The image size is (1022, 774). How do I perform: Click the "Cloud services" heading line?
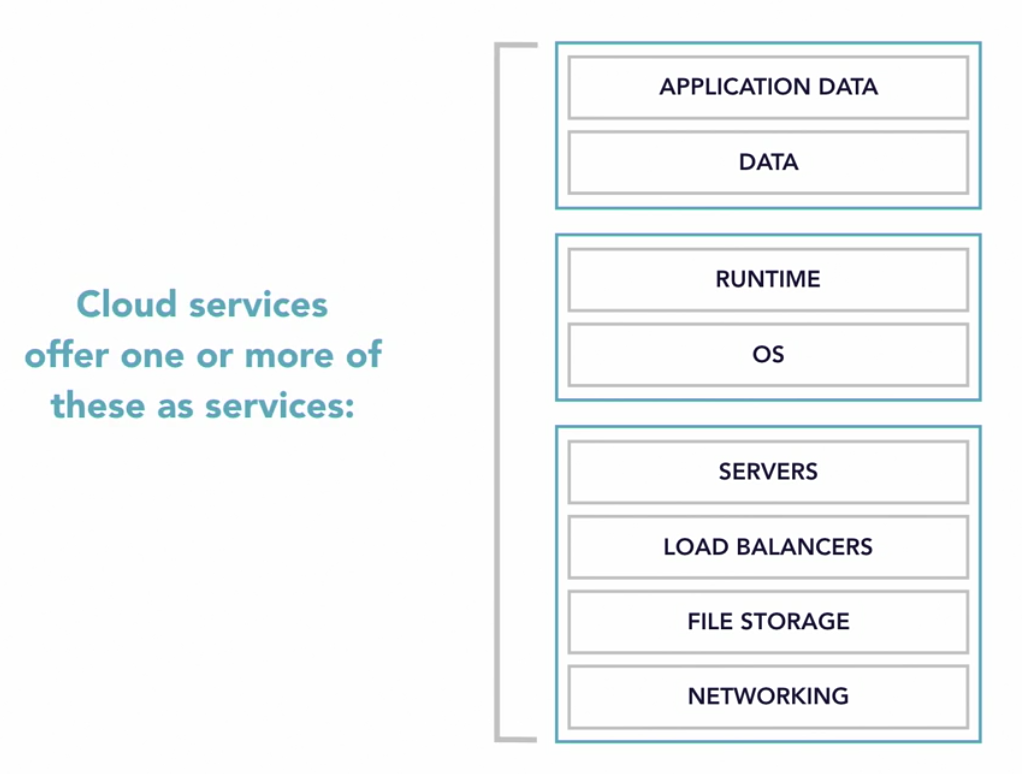pyautogui.click(x=202, y=304)
